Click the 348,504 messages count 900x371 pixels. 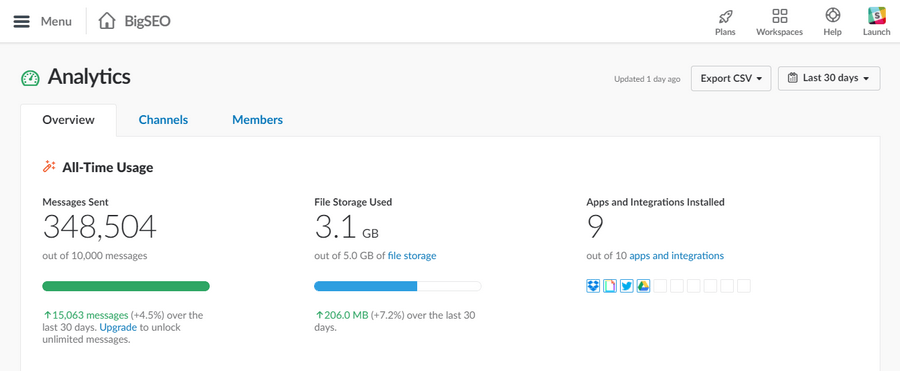coord(99,227)
